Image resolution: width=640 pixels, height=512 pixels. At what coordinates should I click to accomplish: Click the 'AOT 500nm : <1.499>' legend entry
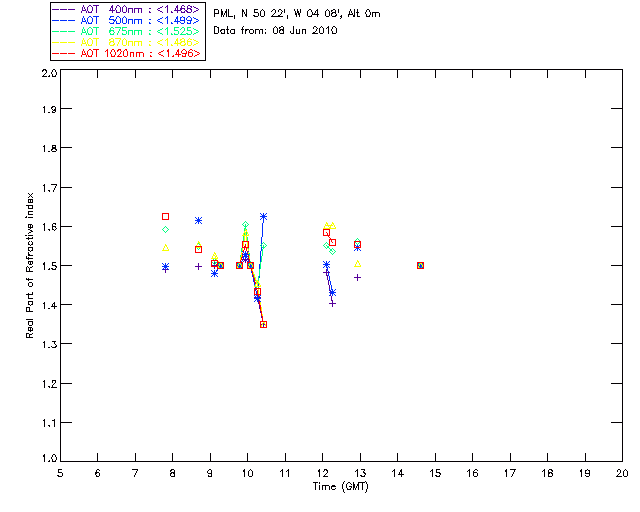point(126,20)
